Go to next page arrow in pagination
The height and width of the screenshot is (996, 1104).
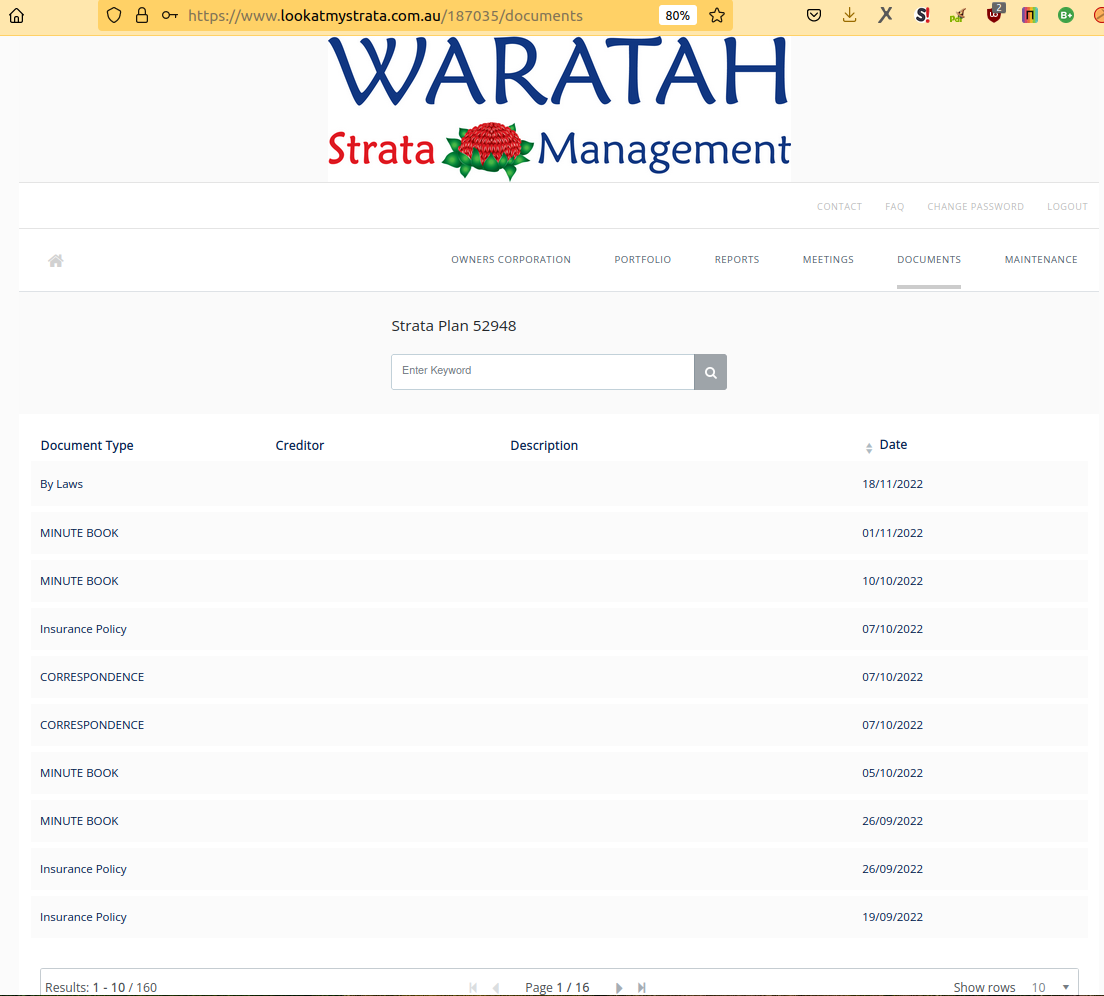pyautogui.click(x=619, y=987)
